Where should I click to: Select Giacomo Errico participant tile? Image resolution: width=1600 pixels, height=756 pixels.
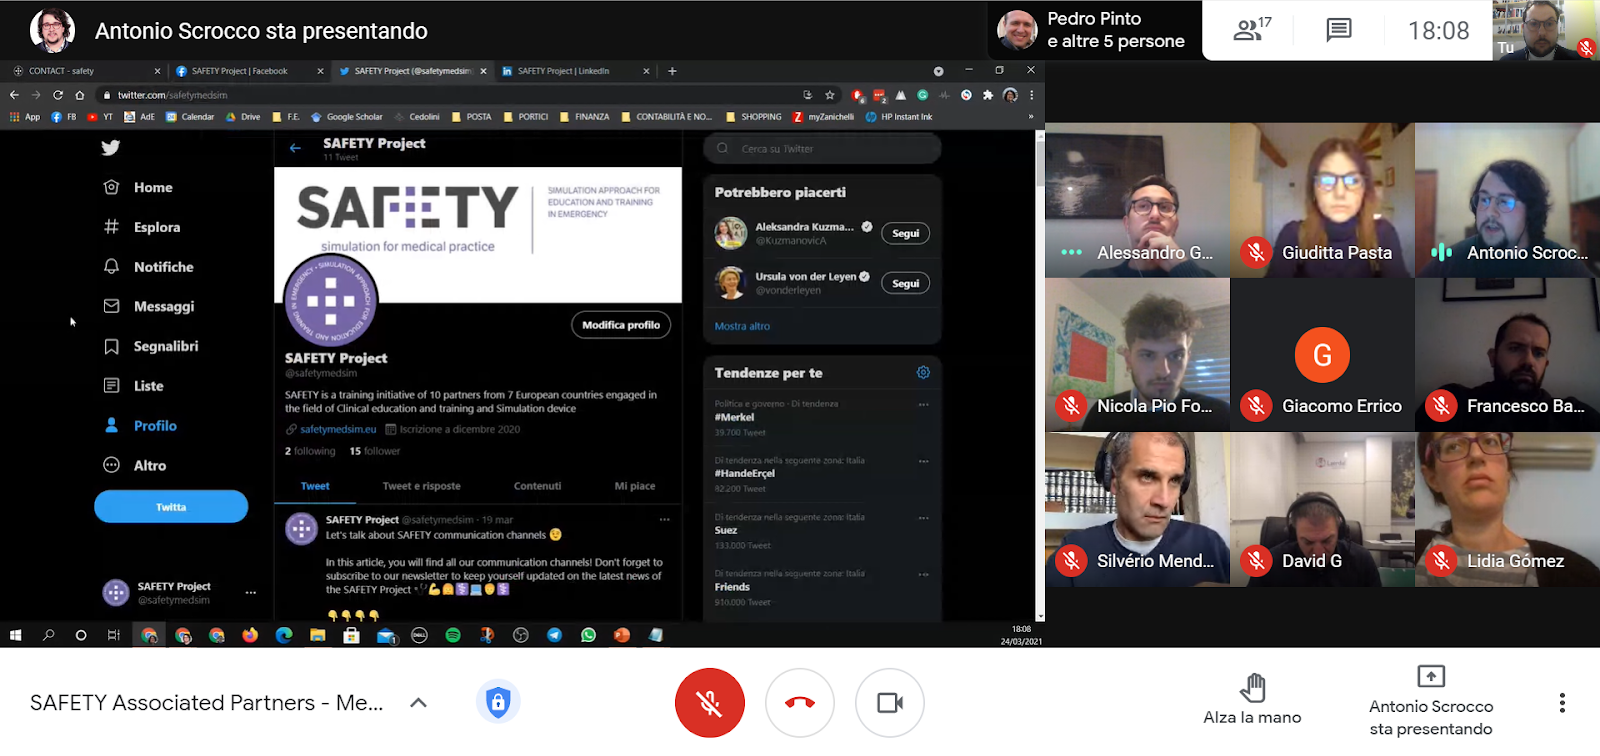[x=1322, y=355]
